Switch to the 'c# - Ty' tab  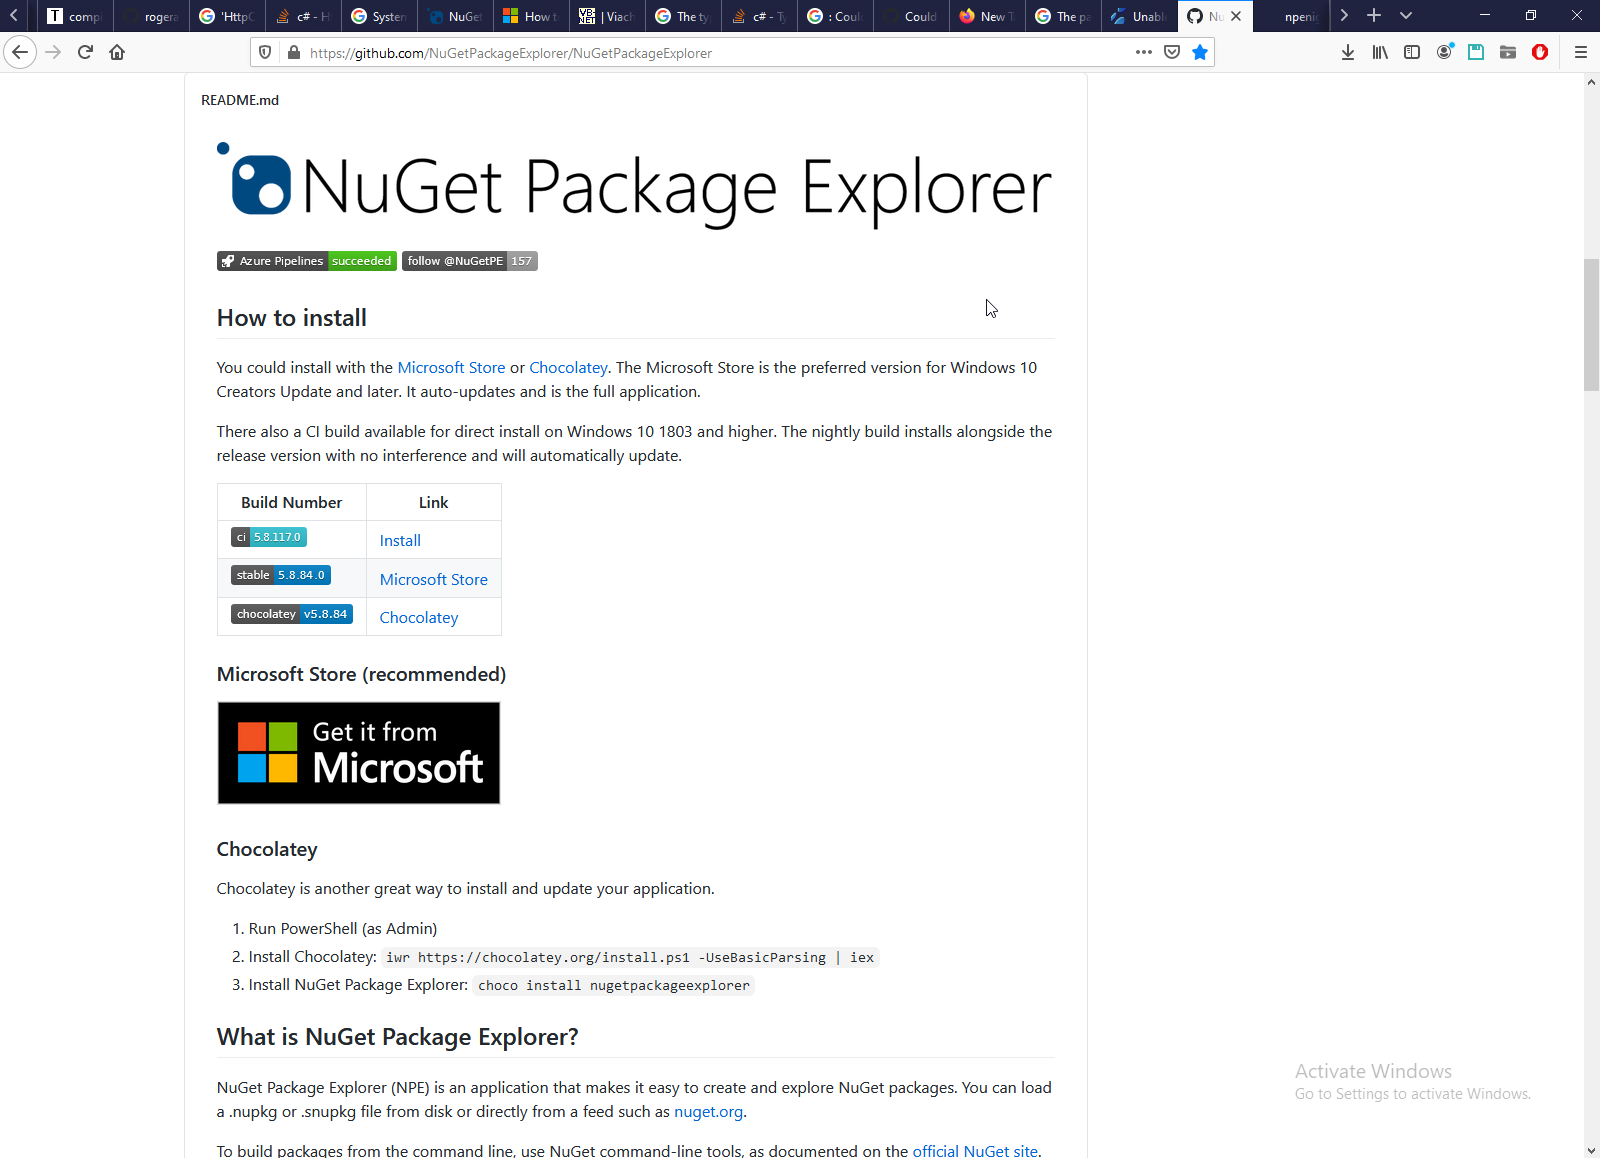(x=758, y=16)
